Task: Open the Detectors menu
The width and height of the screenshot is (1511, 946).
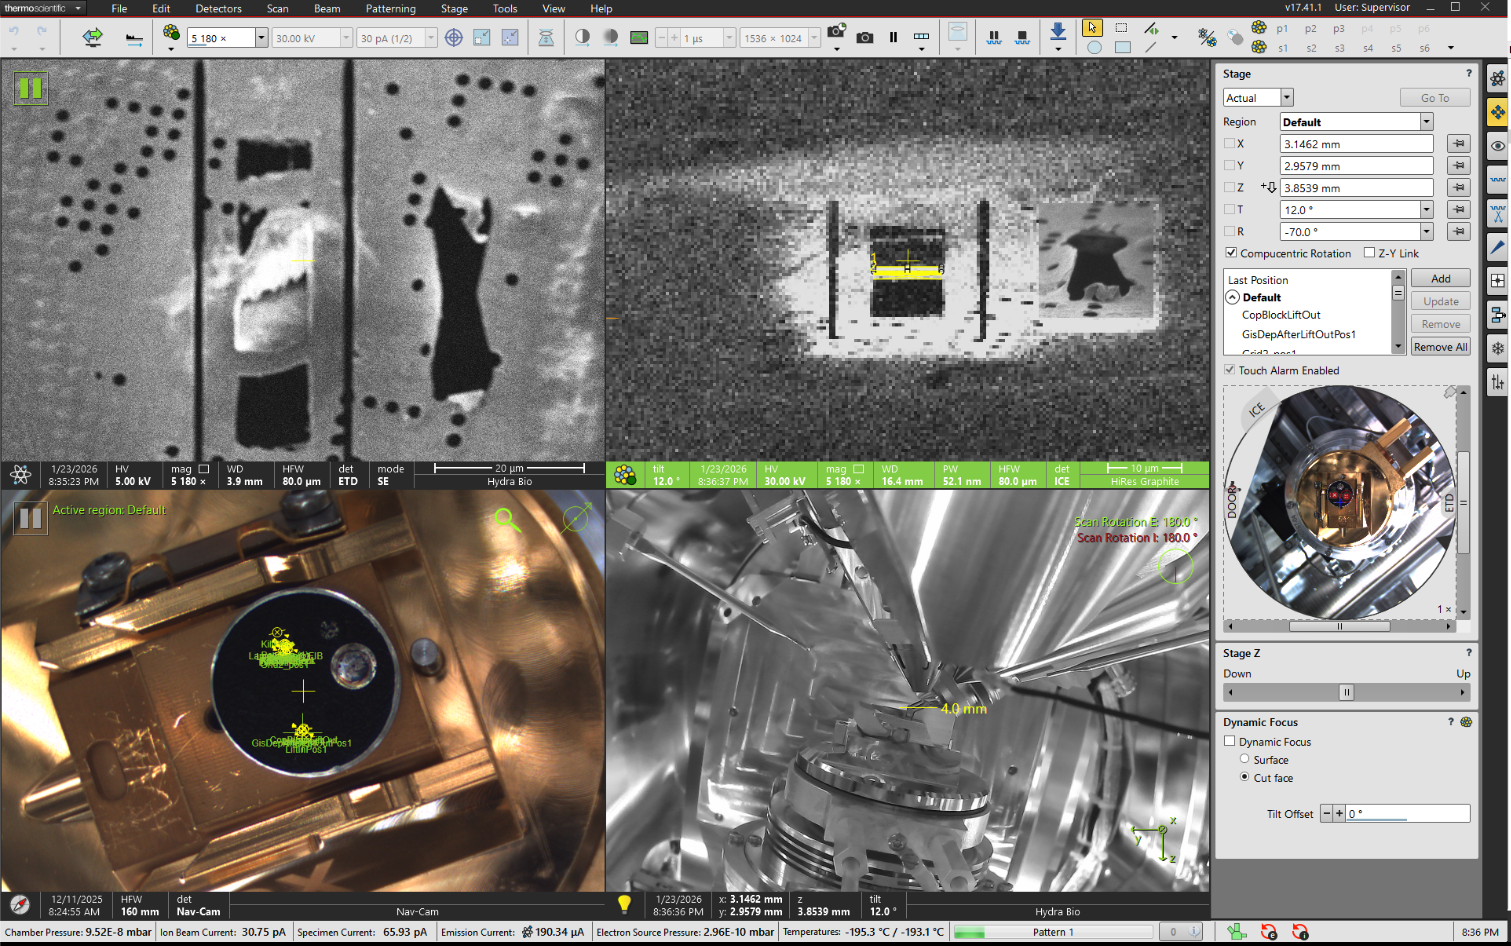Action: 218,8
